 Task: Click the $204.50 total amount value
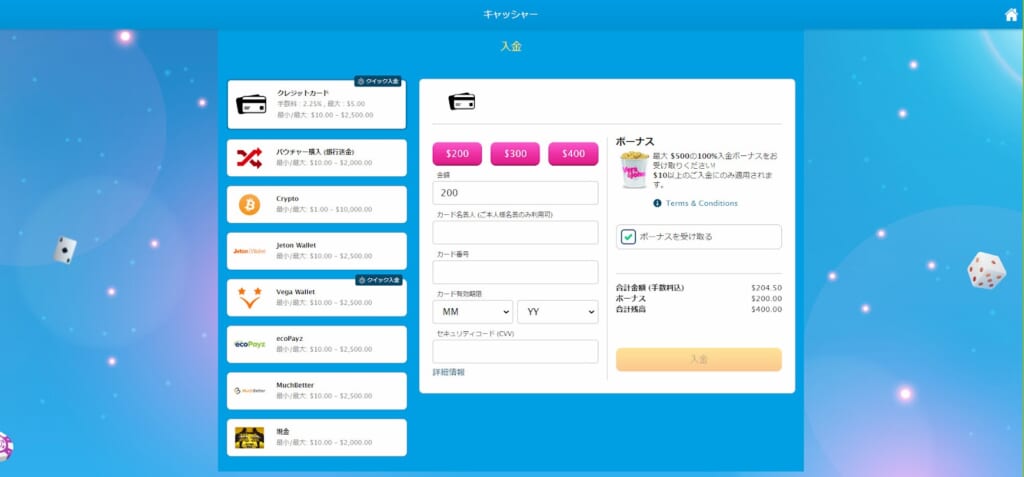tap(767, 288)
